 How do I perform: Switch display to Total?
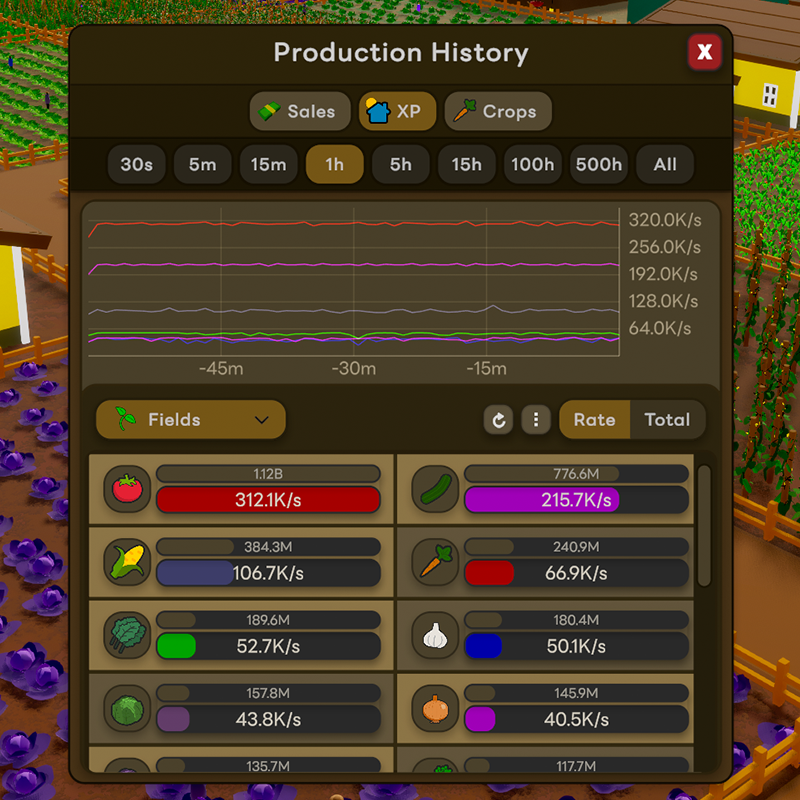(667, 420)
